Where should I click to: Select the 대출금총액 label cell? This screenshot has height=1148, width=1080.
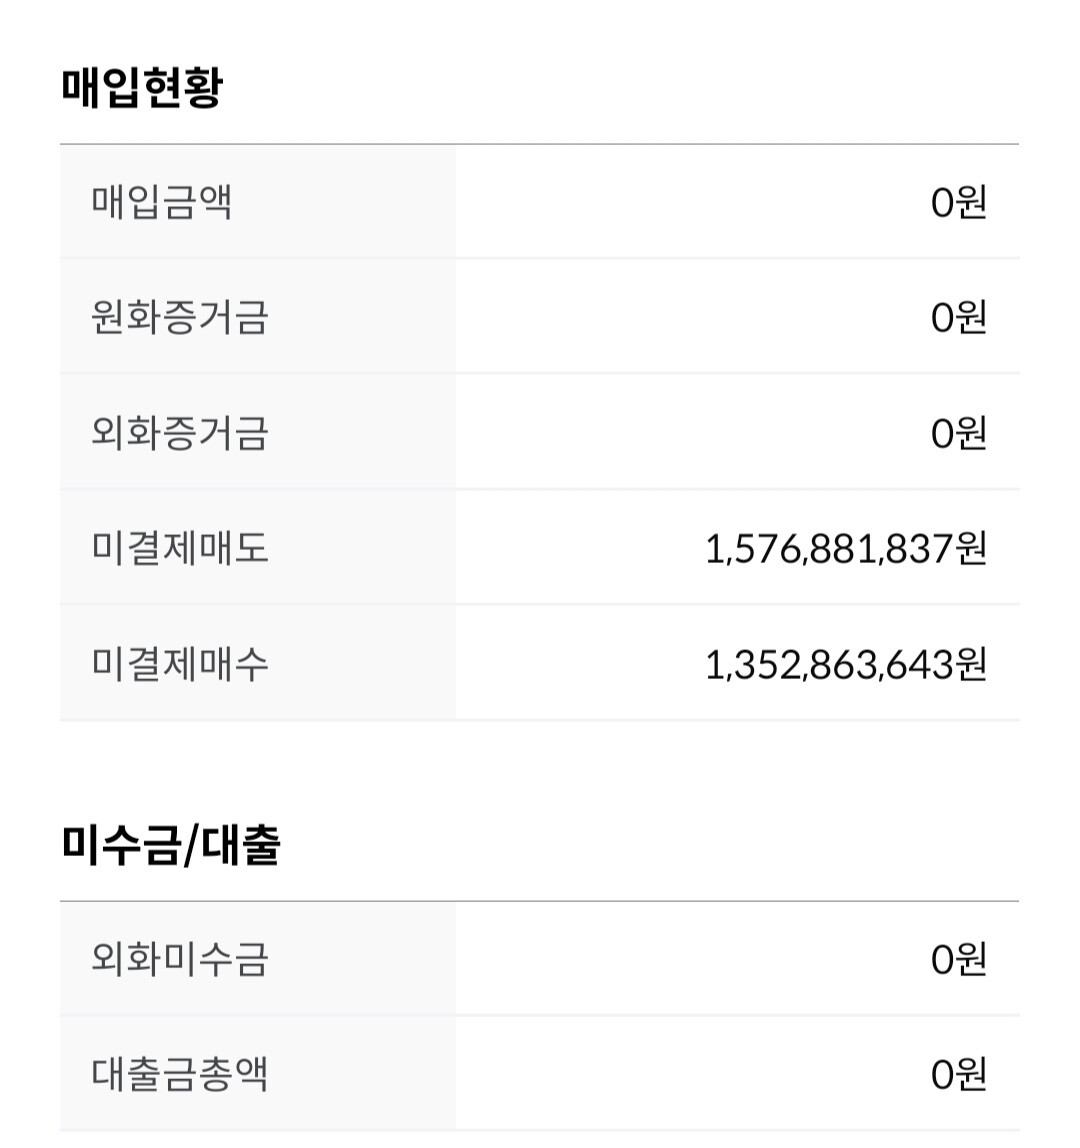point(180,1074)
